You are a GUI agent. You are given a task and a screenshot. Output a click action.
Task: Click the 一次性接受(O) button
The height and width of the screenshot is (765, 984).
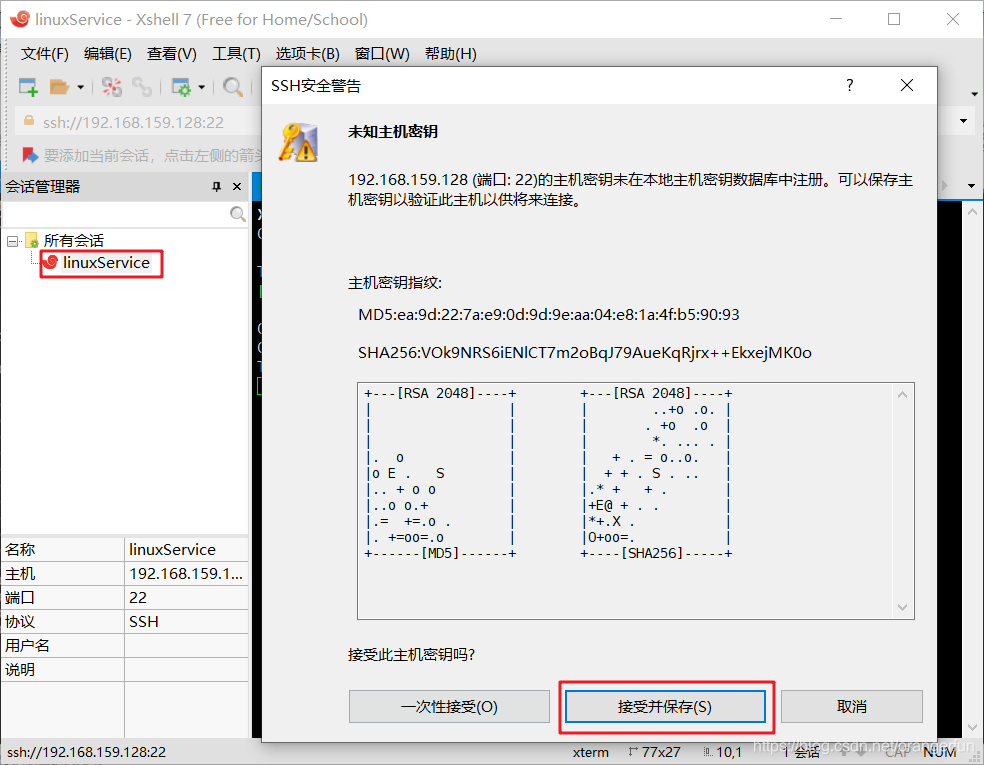[449, 707]
